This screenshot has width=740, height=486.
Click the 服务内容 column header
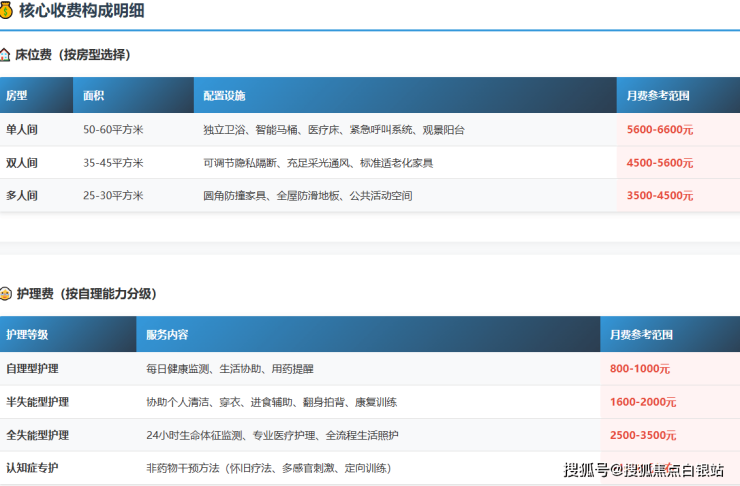coord(167,335)
